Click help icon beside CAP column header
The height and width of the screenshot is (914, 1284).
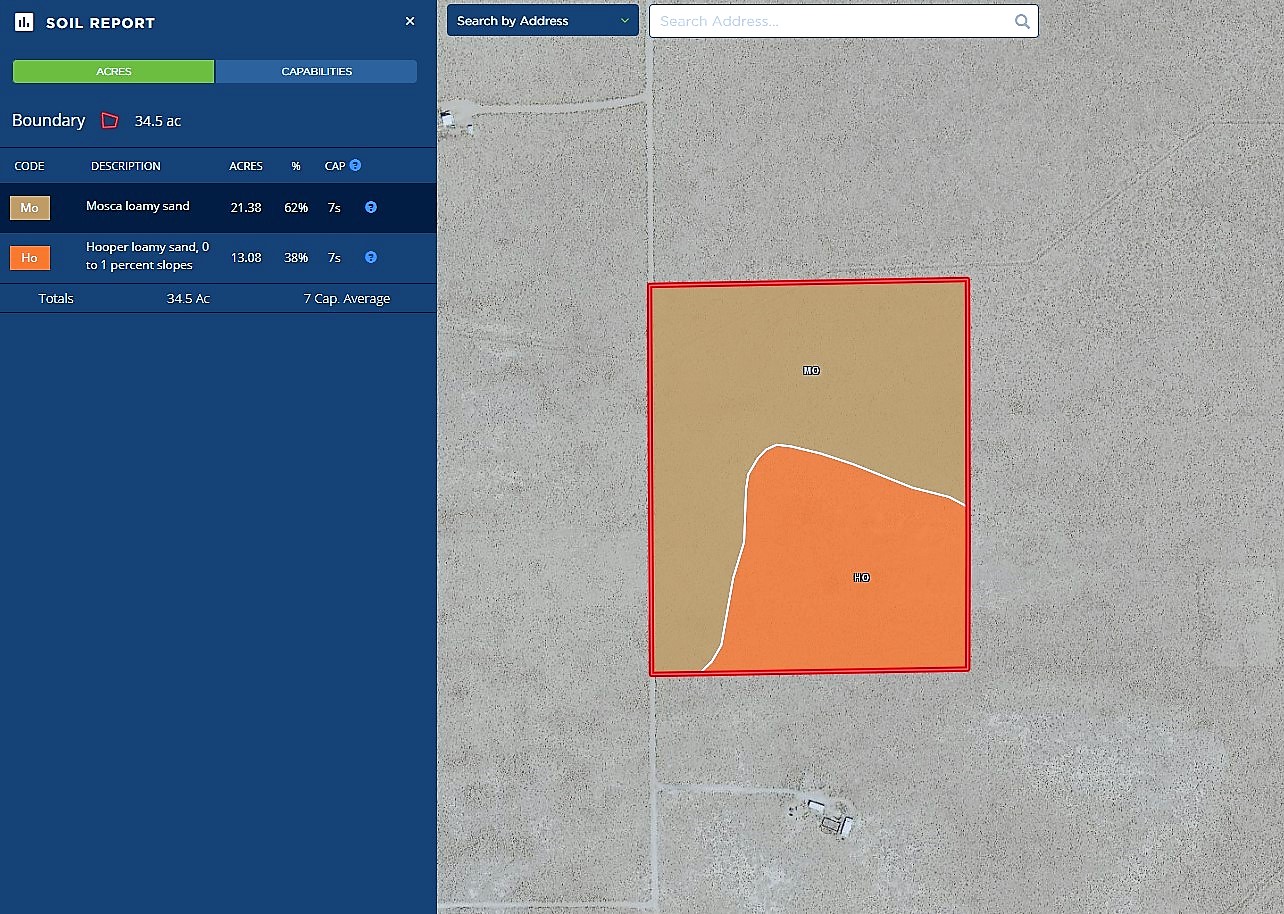tap(355, 166)
